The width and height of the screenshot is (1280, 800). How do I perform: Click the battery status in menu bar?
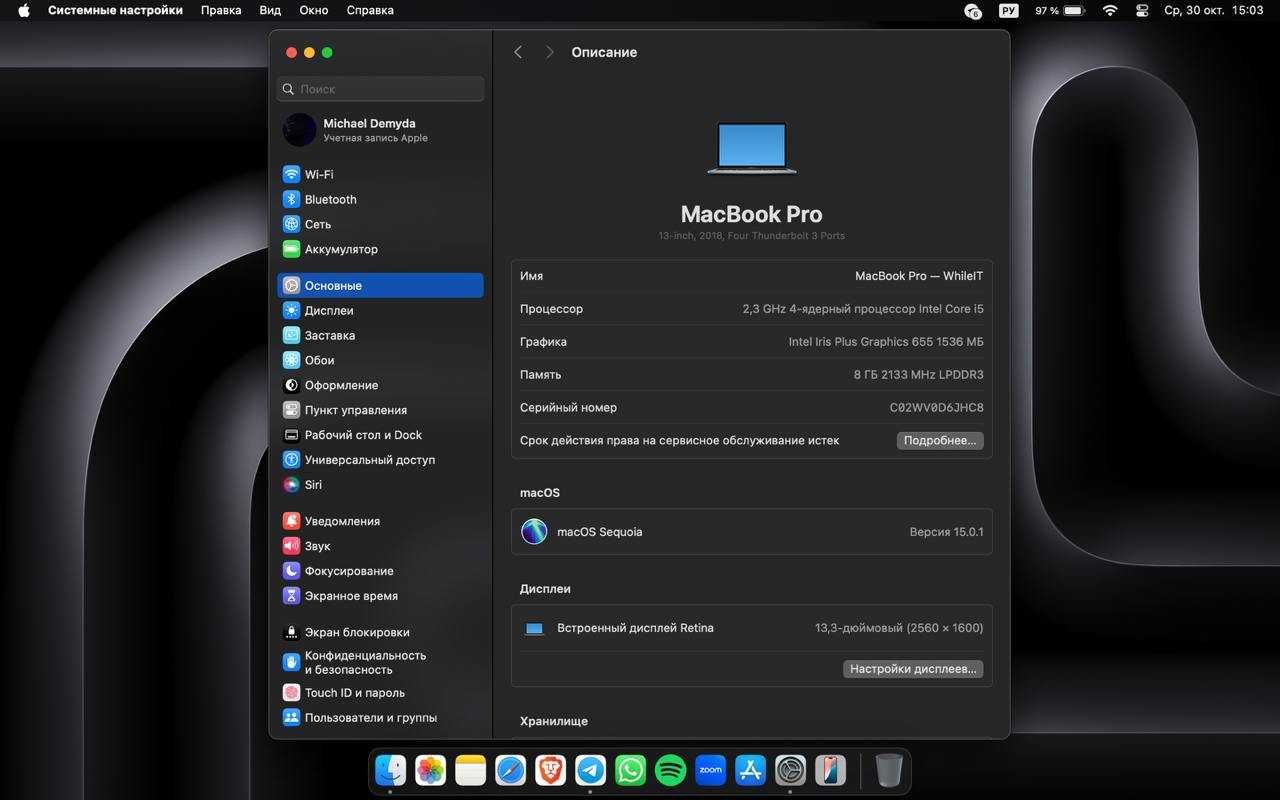pyautogui.click(x=1060, y=10)
